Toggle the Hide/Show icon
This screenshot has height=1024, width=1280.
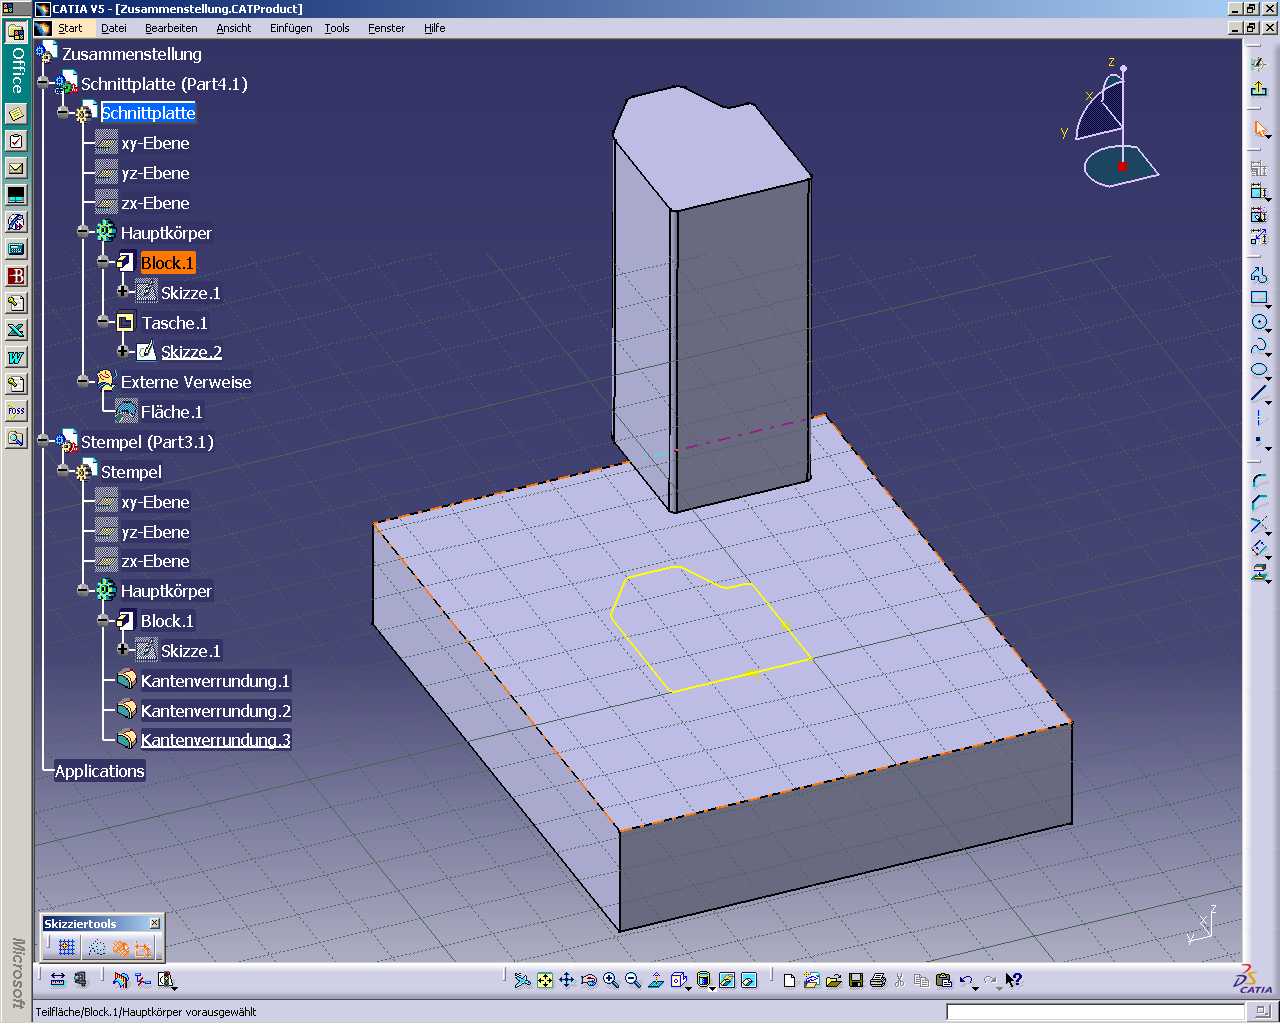(x=726, y=980)
